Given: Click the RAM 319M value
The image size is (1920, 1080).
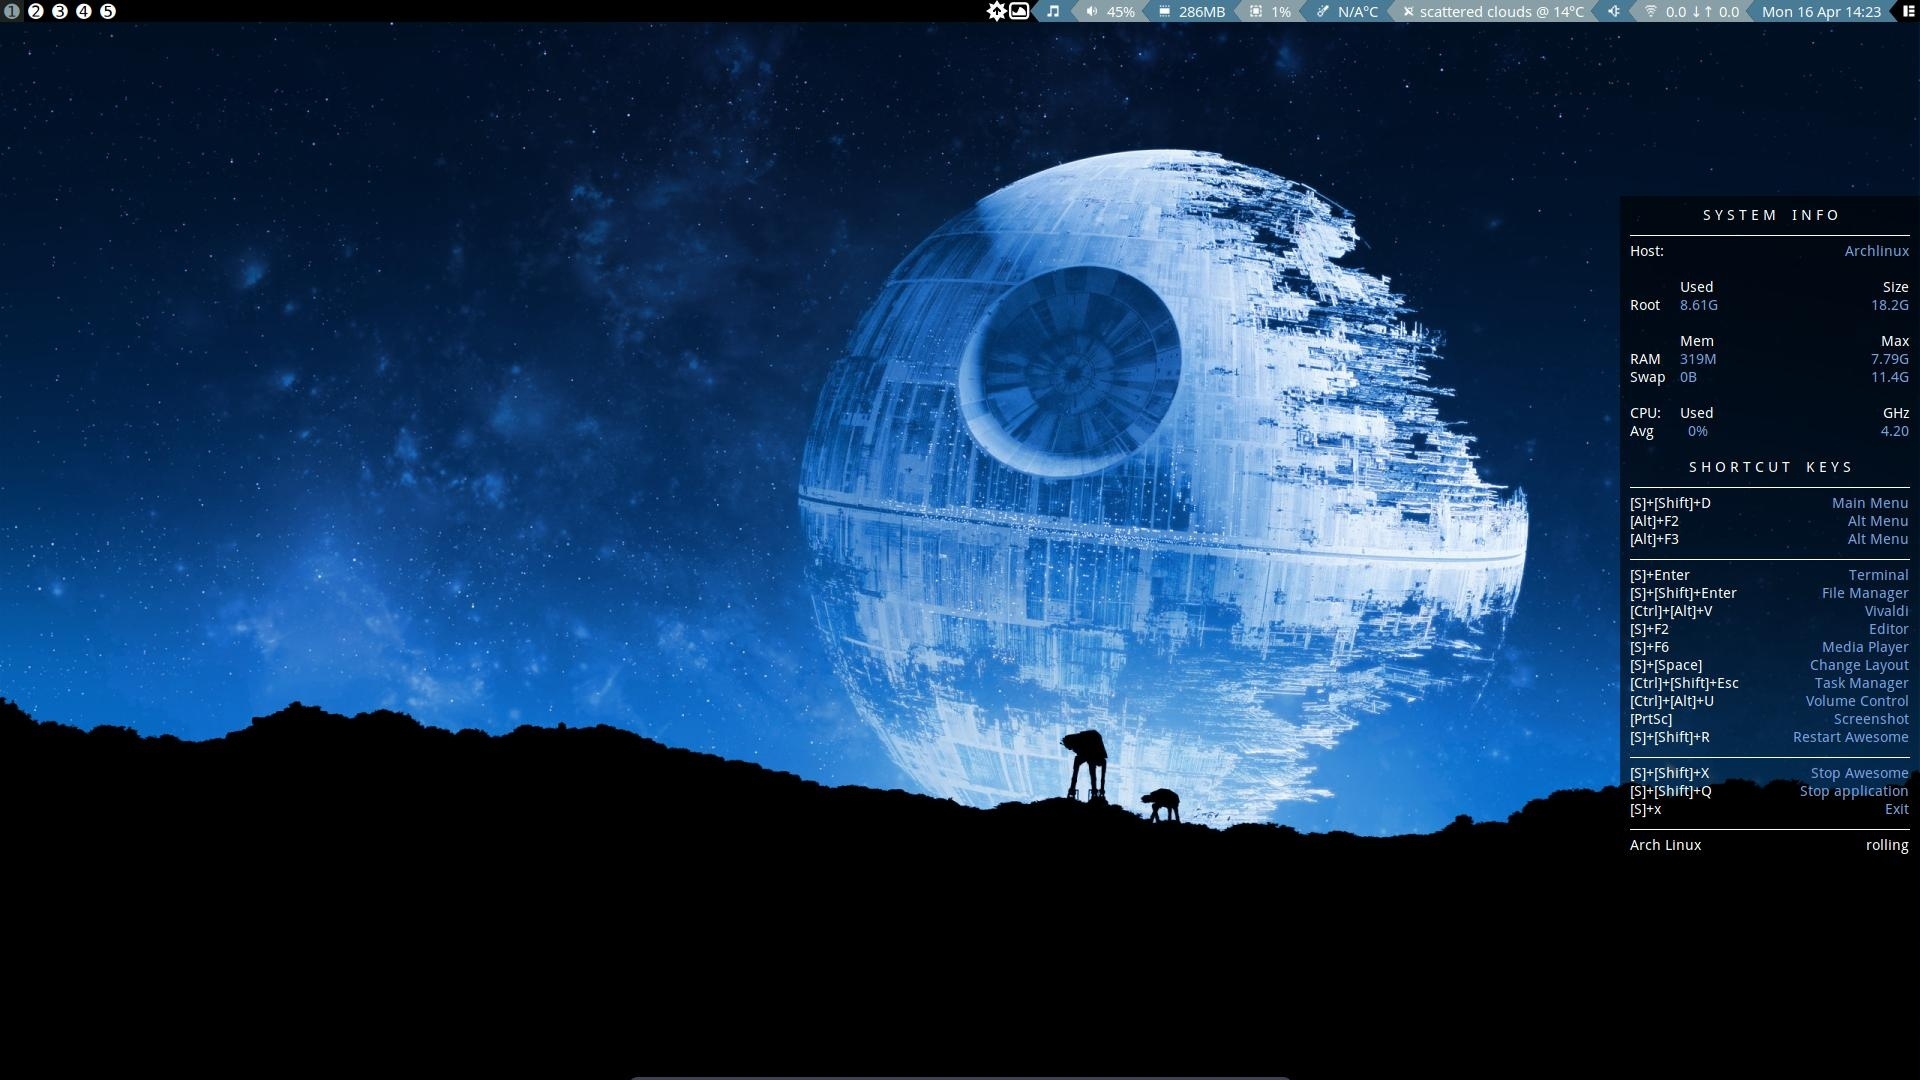Looking at the screenshot, I should (1698, 359).
